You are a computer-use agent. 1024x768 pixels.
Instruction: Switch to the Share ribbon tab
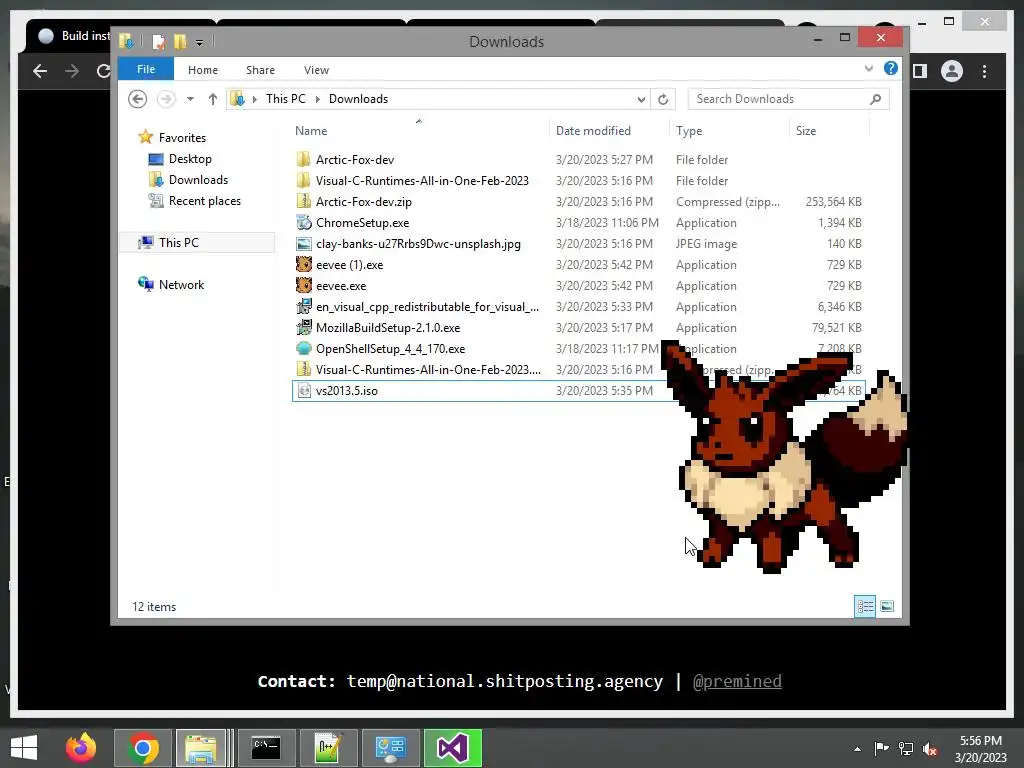click(260, 70)
